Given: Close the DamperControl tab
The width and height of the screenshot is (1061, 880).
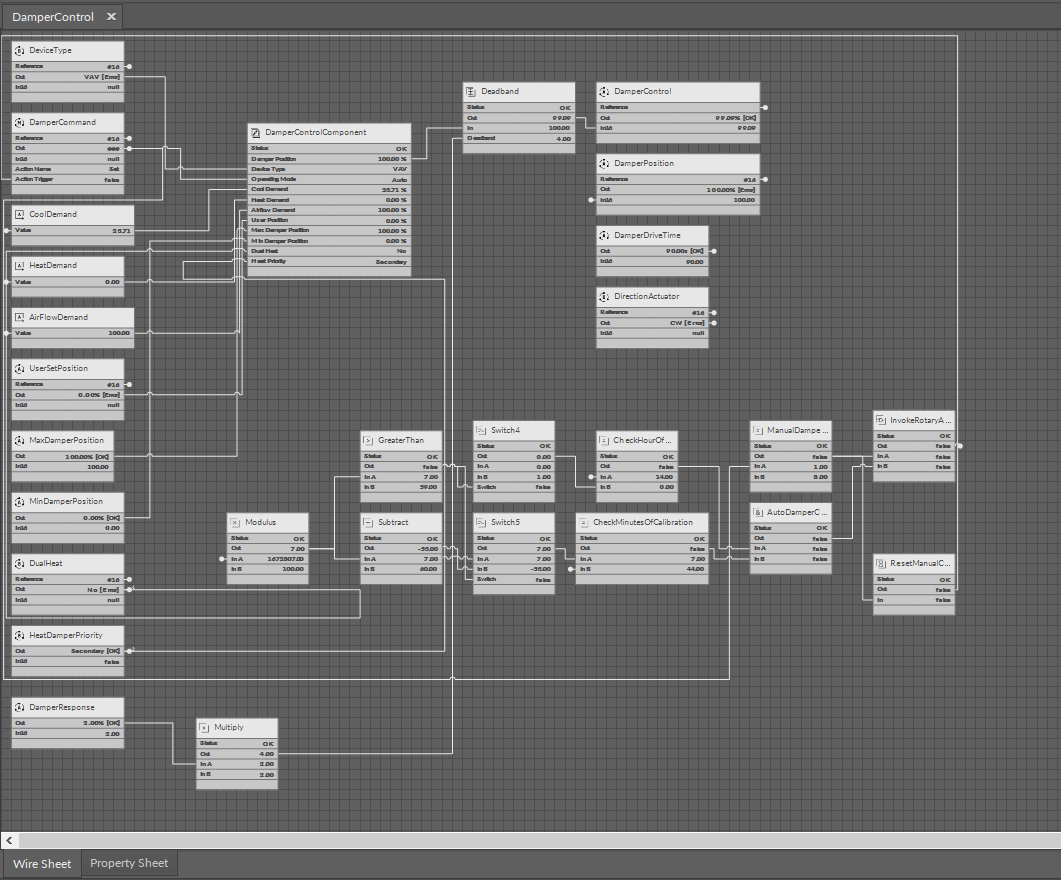Looking at the screenshot, I should 111,16.
